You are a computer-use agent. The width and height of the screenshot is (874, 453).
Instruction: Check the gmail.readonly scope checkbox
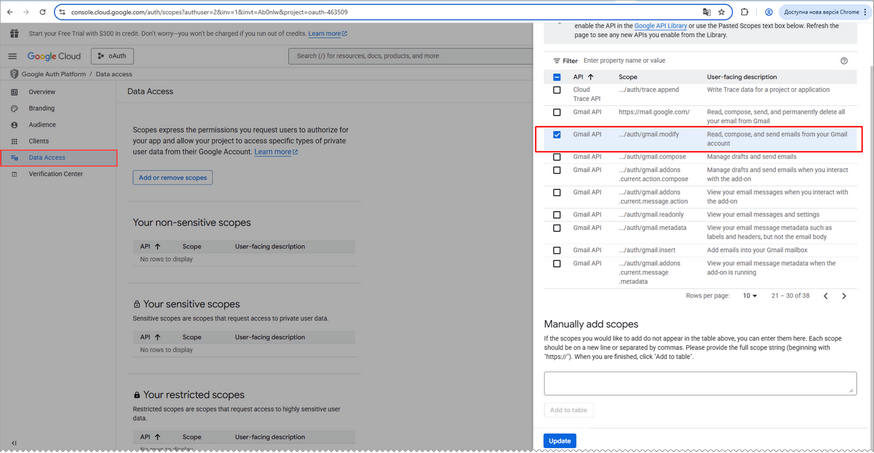pos(557,215)
